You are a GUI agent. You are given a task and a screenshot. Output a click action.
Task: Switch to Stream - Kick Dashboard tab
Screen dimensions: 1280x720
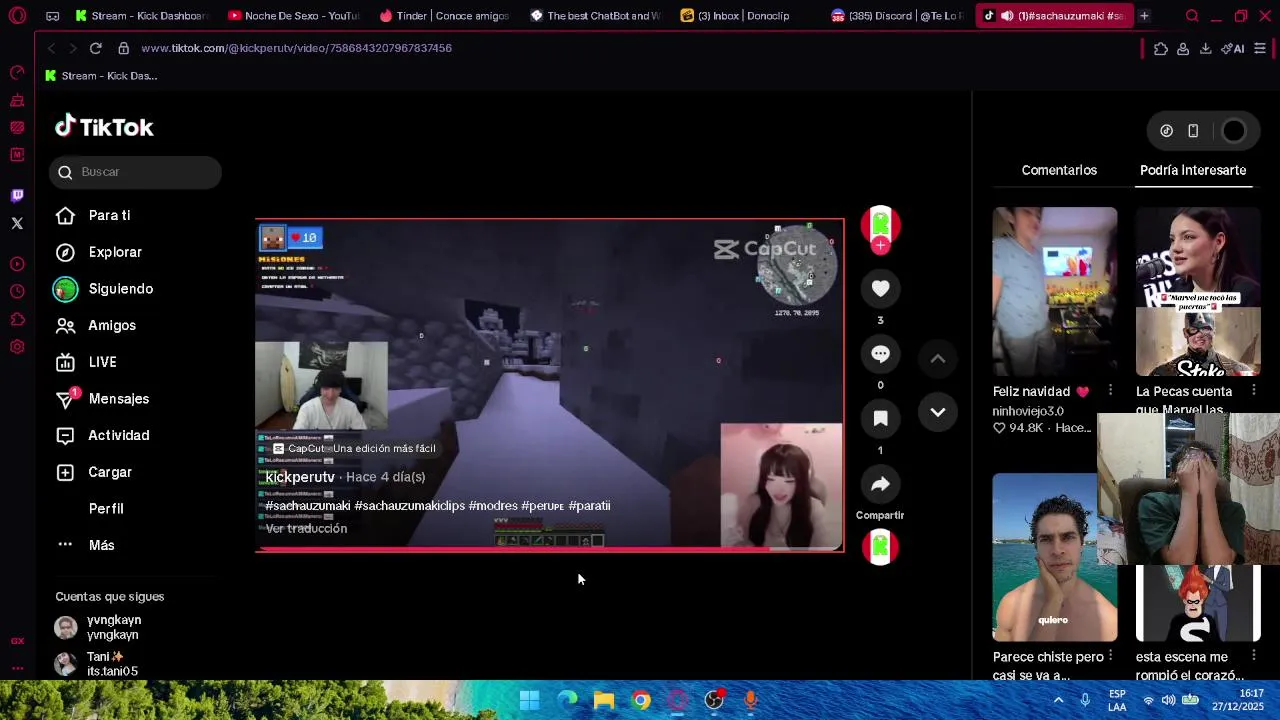pos(141,16)
